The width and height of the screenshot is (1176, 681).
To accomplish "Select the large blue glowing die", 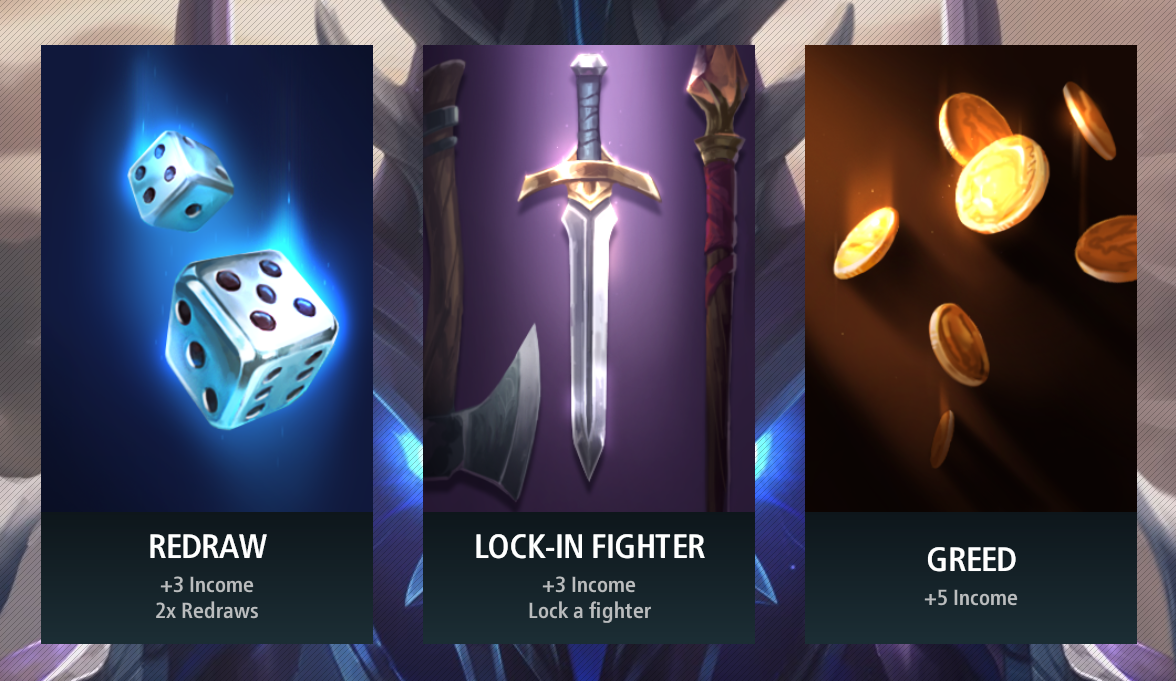I will click(251, 340).
